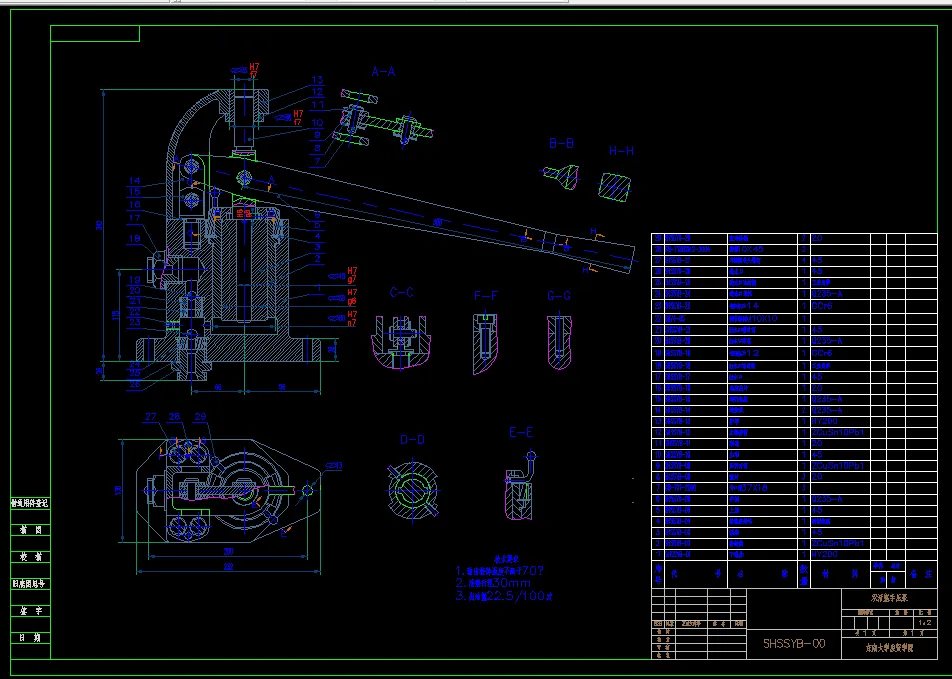Select part balloon number 27 in top view
Image resolution: width=952 pixels, height=679 pixels.
[x=151, y=417]
